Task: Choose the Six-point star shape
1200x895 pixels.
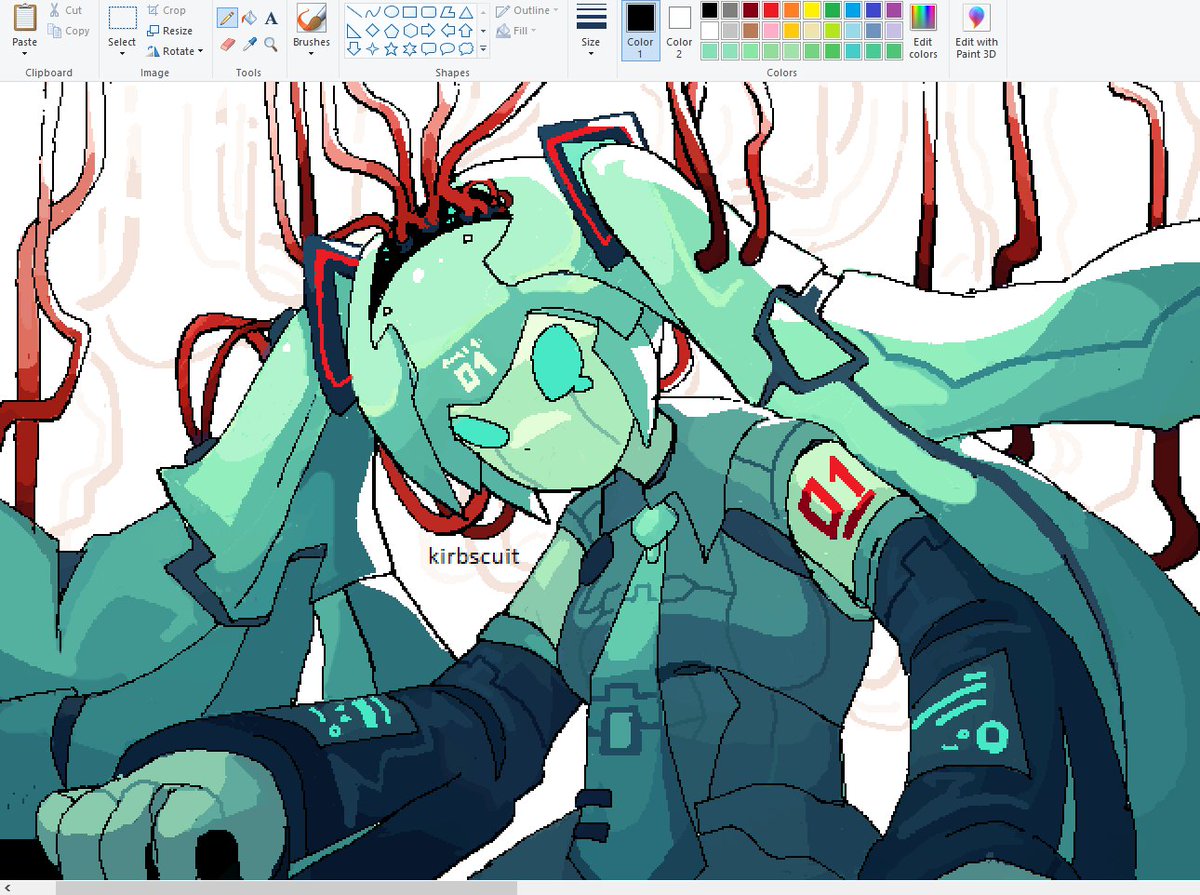Action: coord(410,48)
